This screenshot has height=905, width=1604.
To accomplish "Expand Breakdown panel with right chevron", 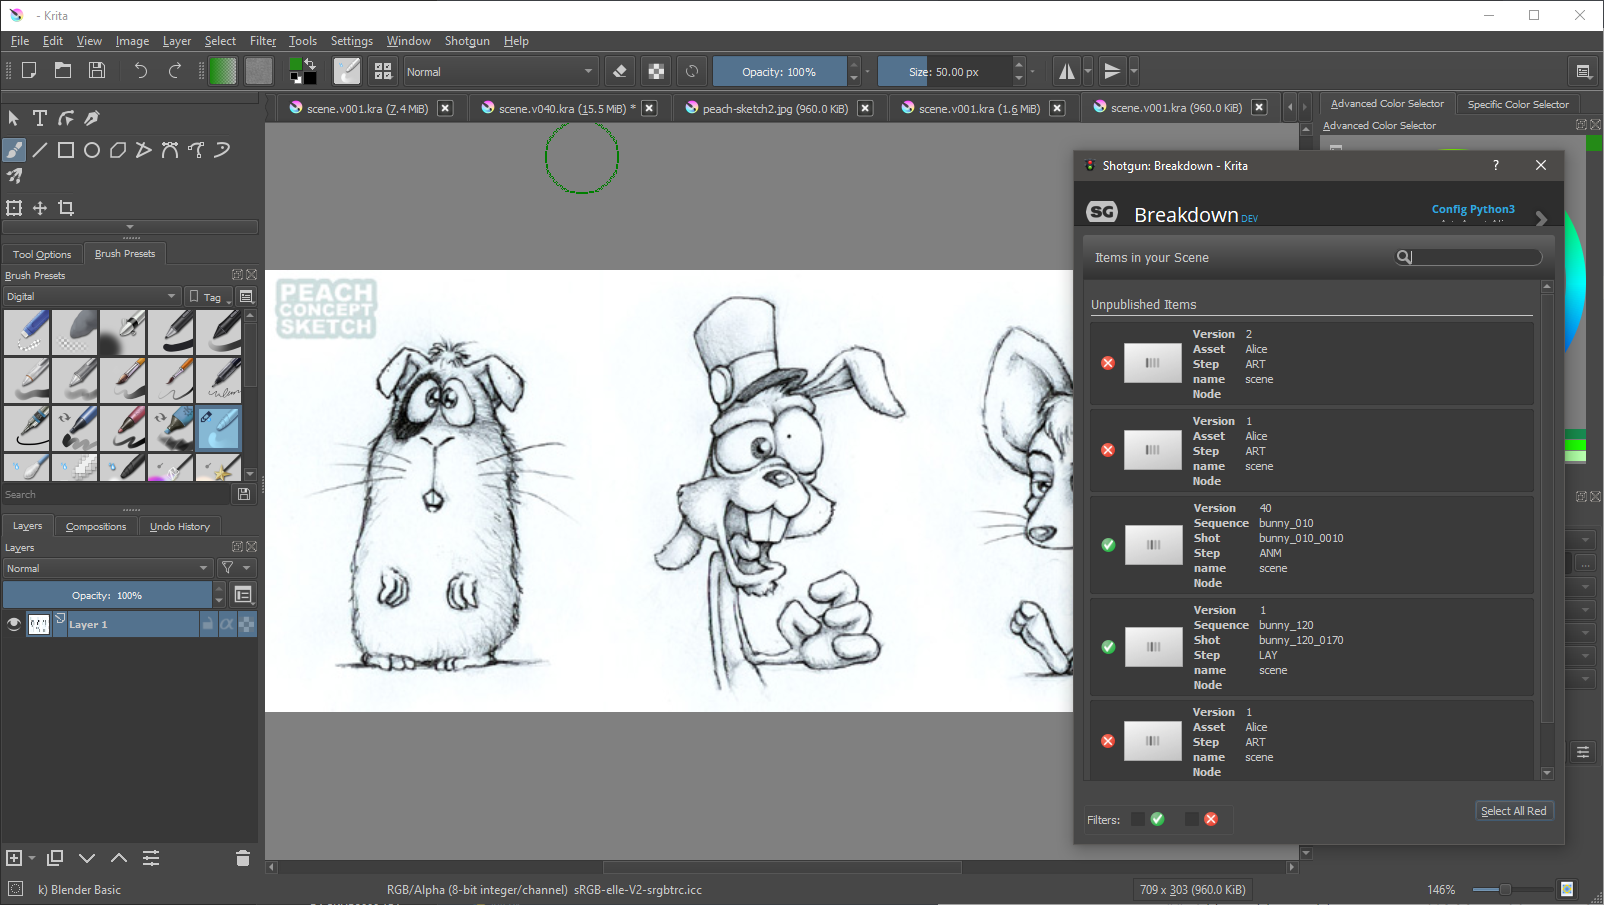I will pyautogui.click(x=1541, y=219).
